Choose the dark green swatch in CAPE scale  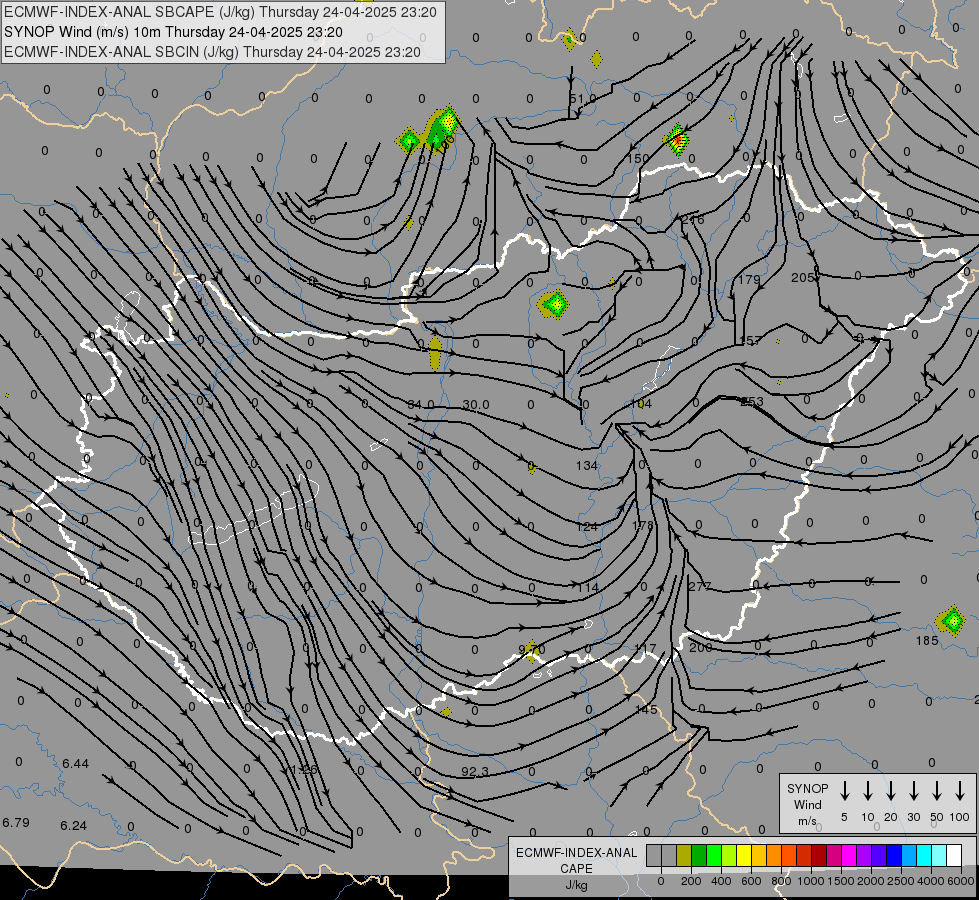[x=699, y=855]
